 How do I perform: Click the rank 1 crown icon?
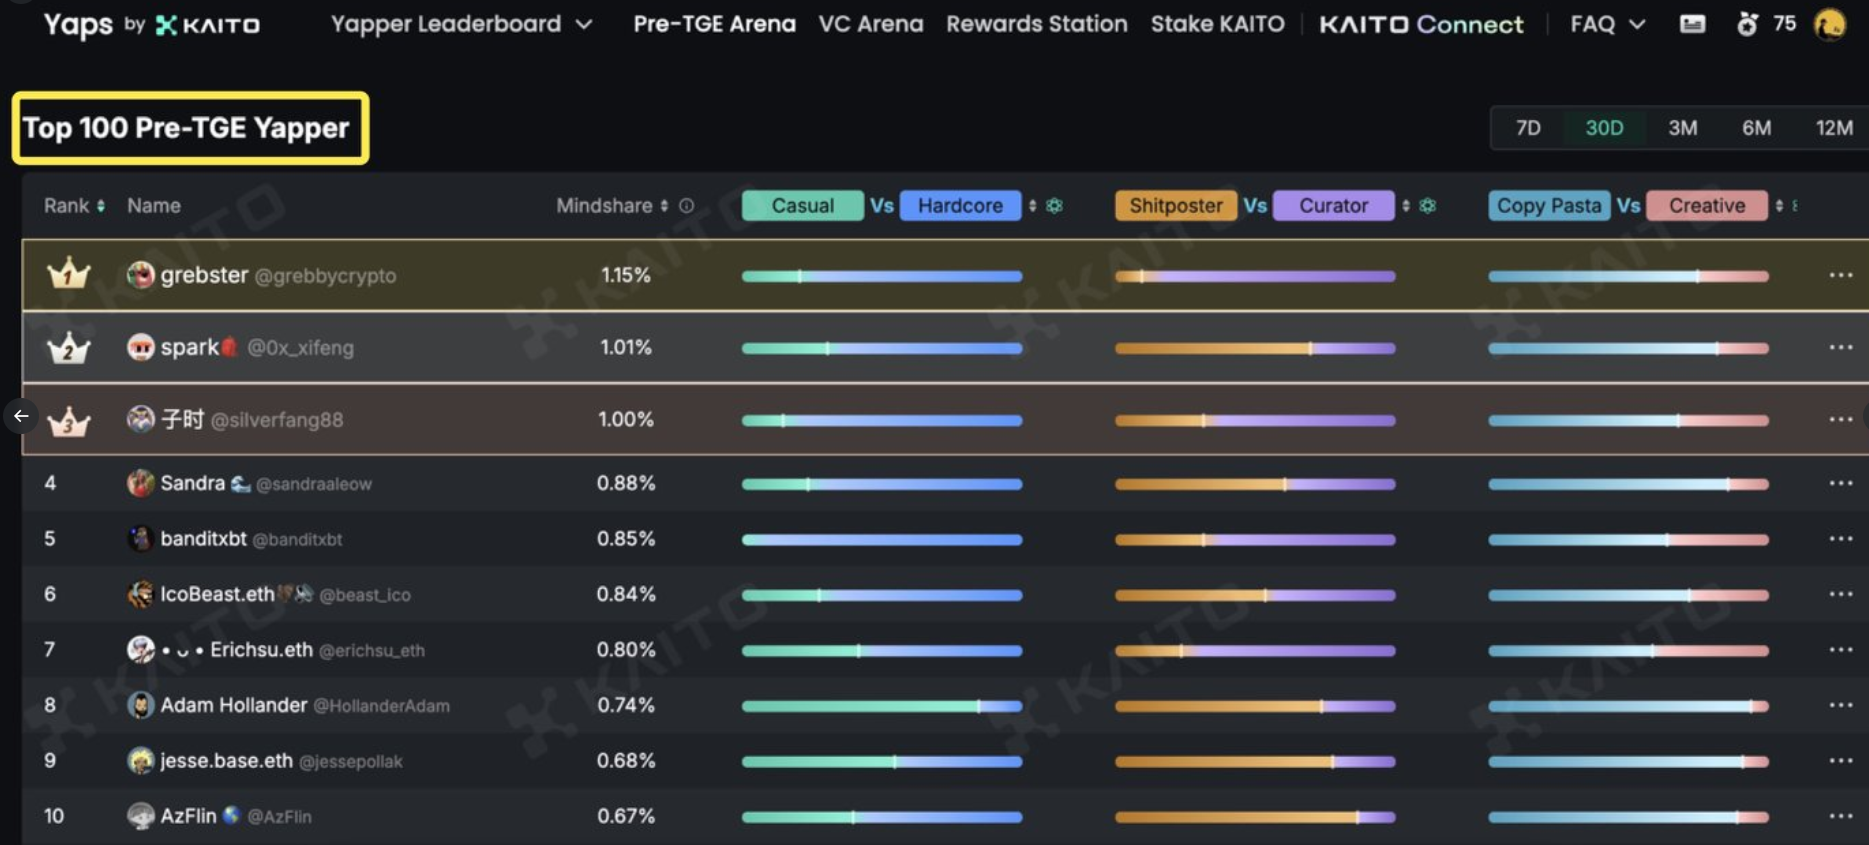click(x=69, y=273)
